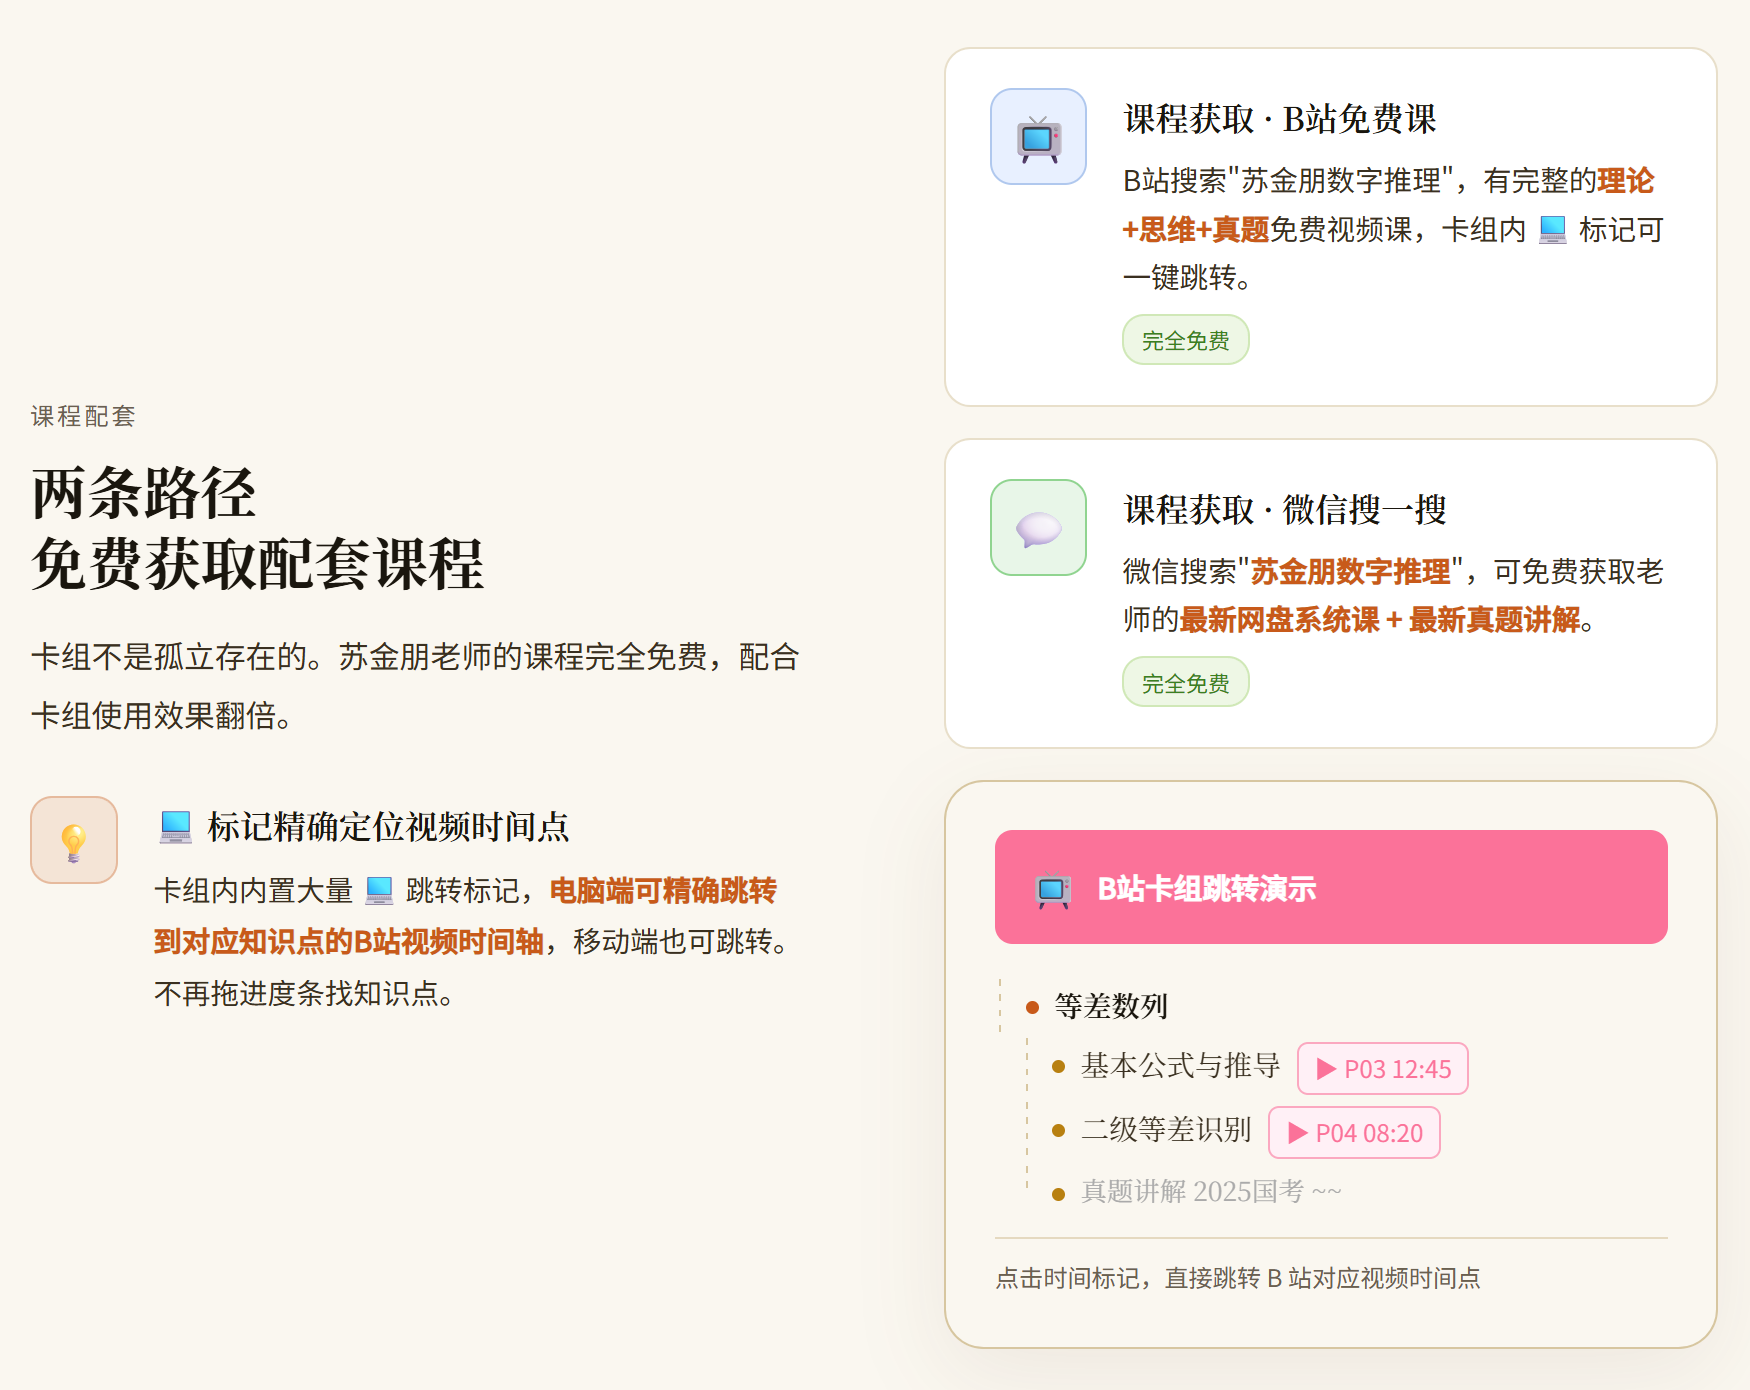Click the speech bubble icon in 微信搜一搜 card
This screenshot has width=1750, height=1390.
(1038, 528)
